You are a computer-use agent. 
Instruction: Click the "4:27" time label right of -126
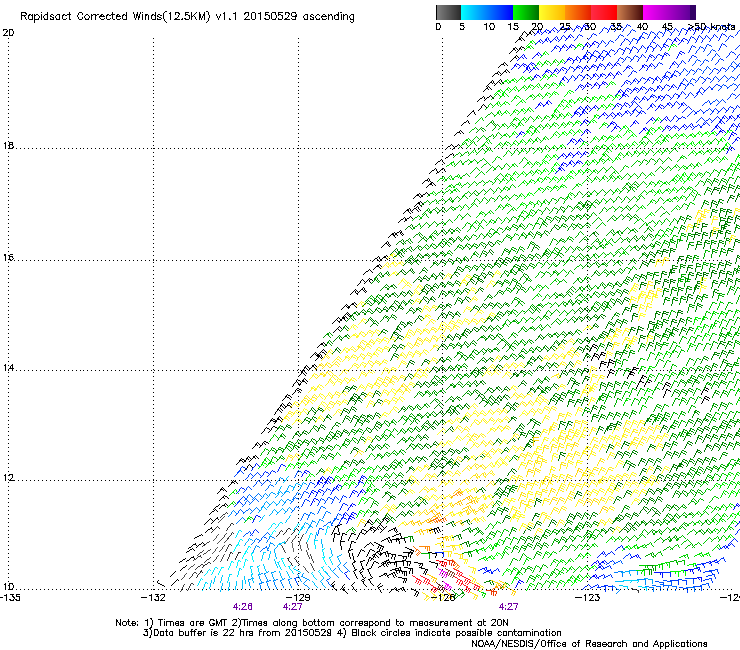[508, 607]
